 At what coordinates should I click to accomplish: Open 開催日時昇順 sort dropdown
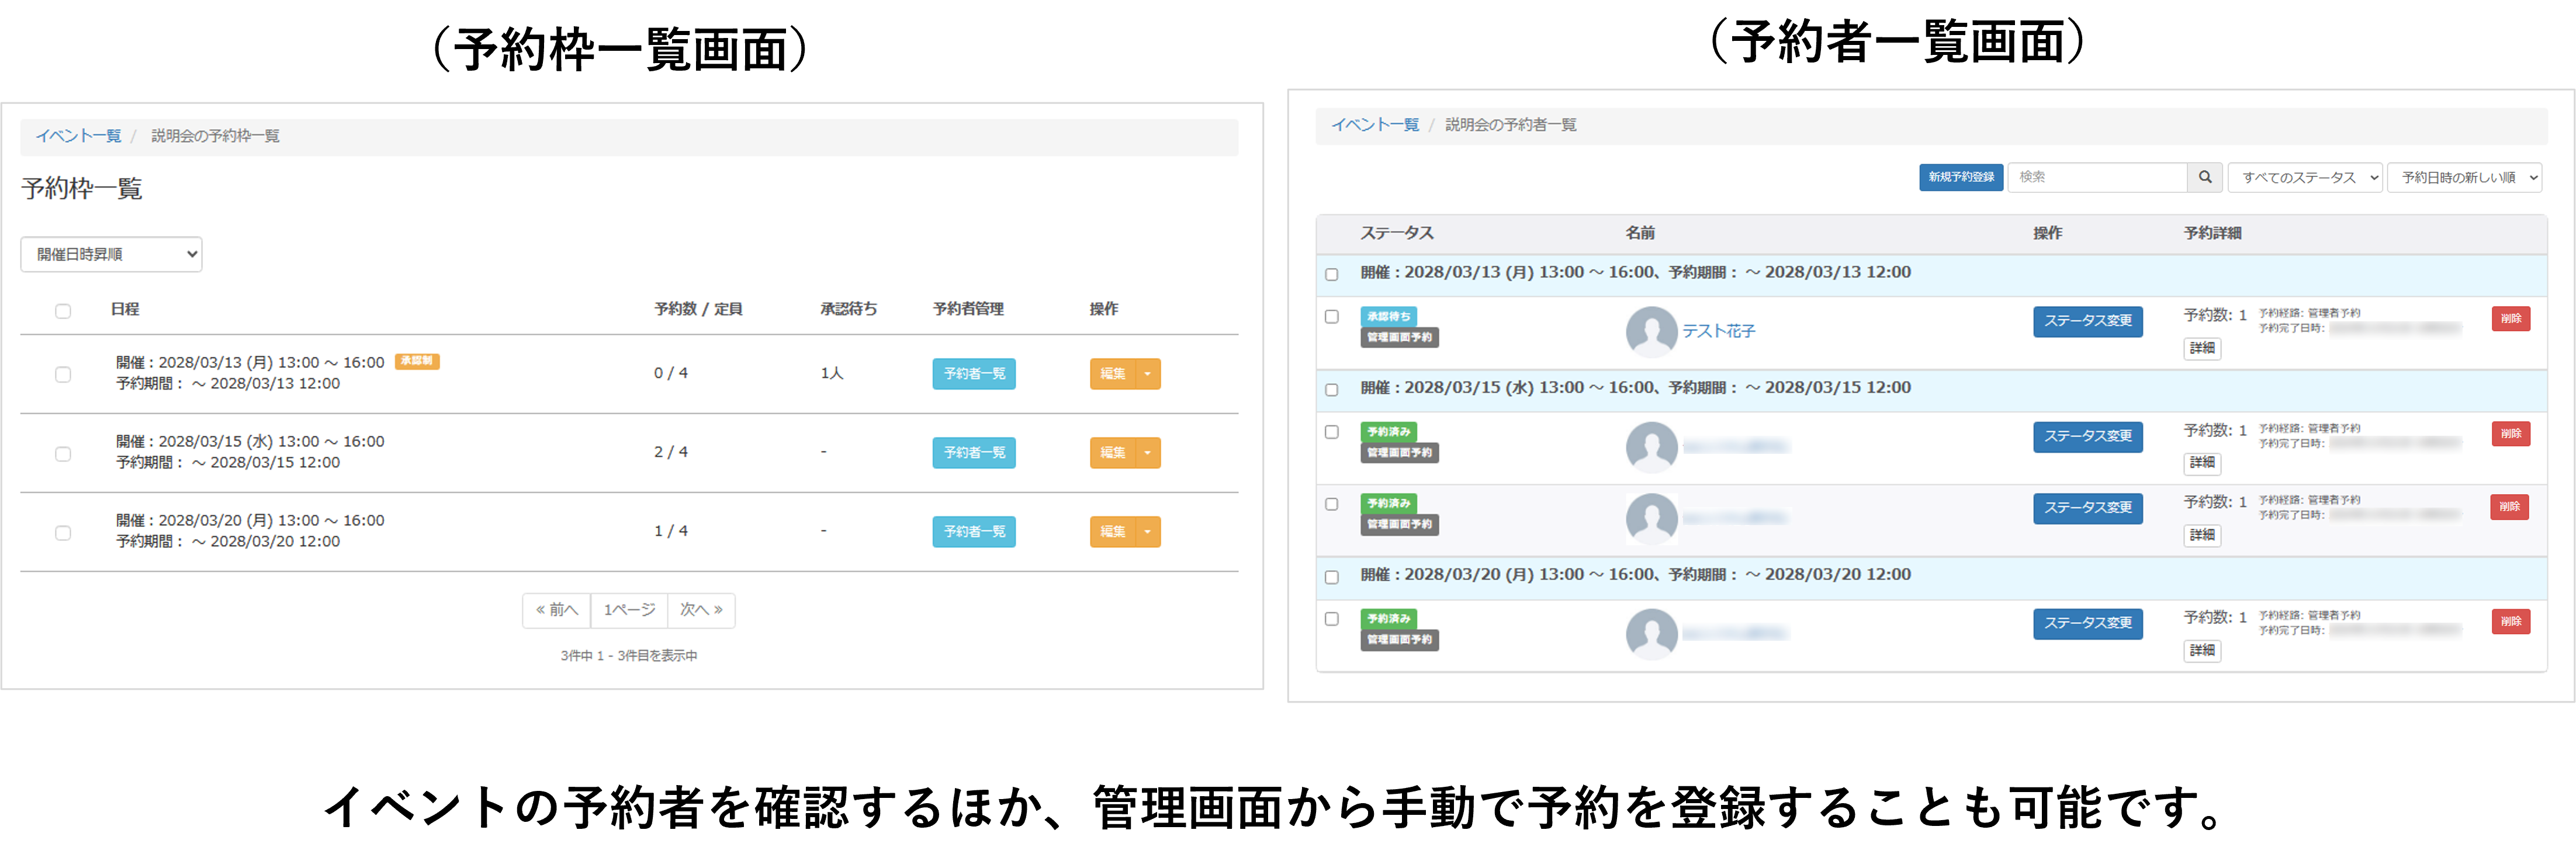(x=111, y=254)
